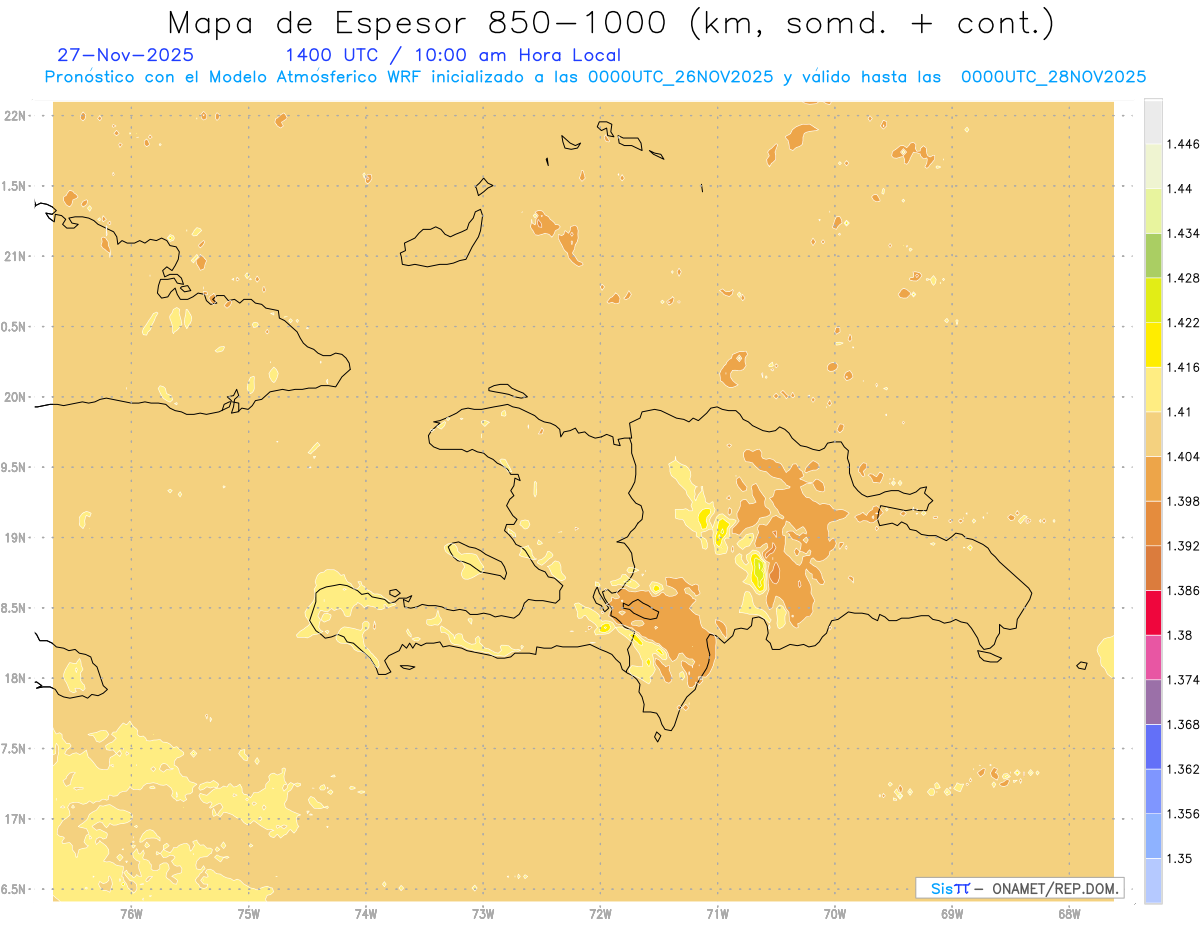Select the 21N latitude label

17,256
